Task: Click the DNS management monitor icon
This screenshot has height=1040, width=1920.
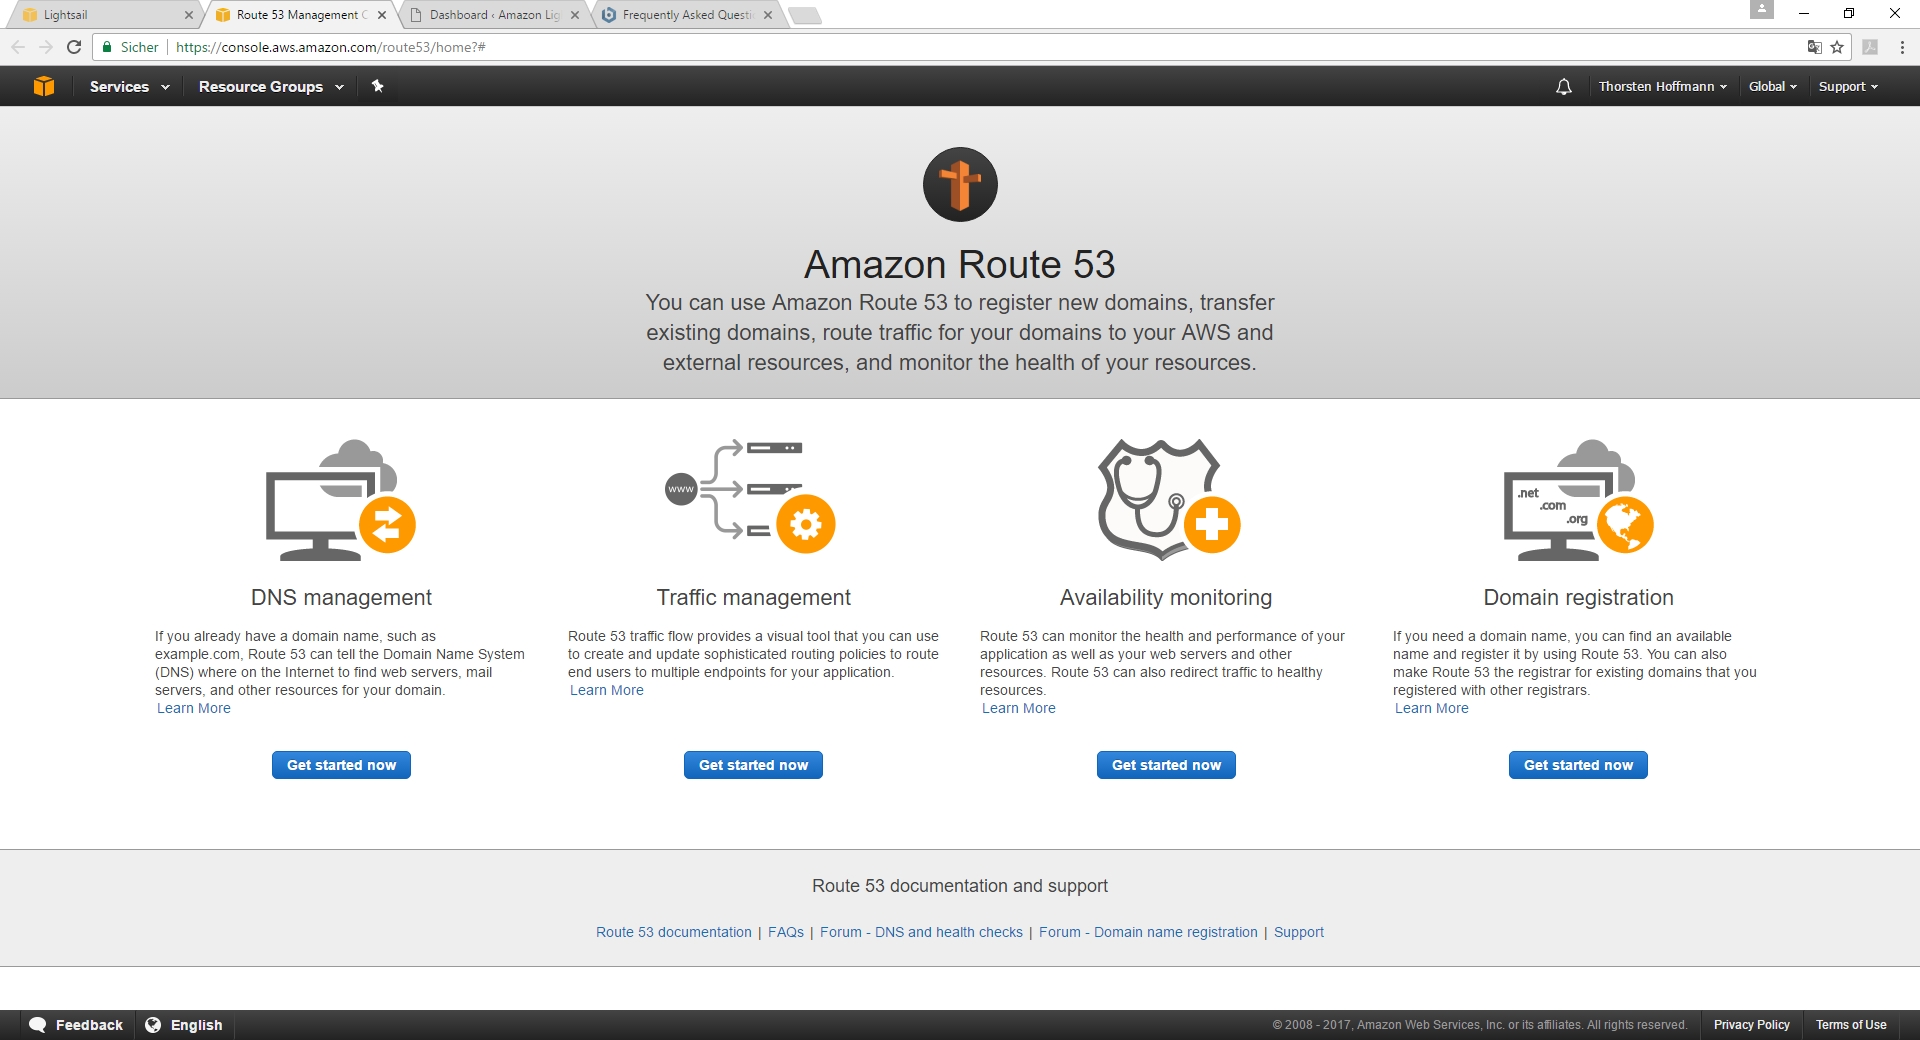Action: point(340,499)
